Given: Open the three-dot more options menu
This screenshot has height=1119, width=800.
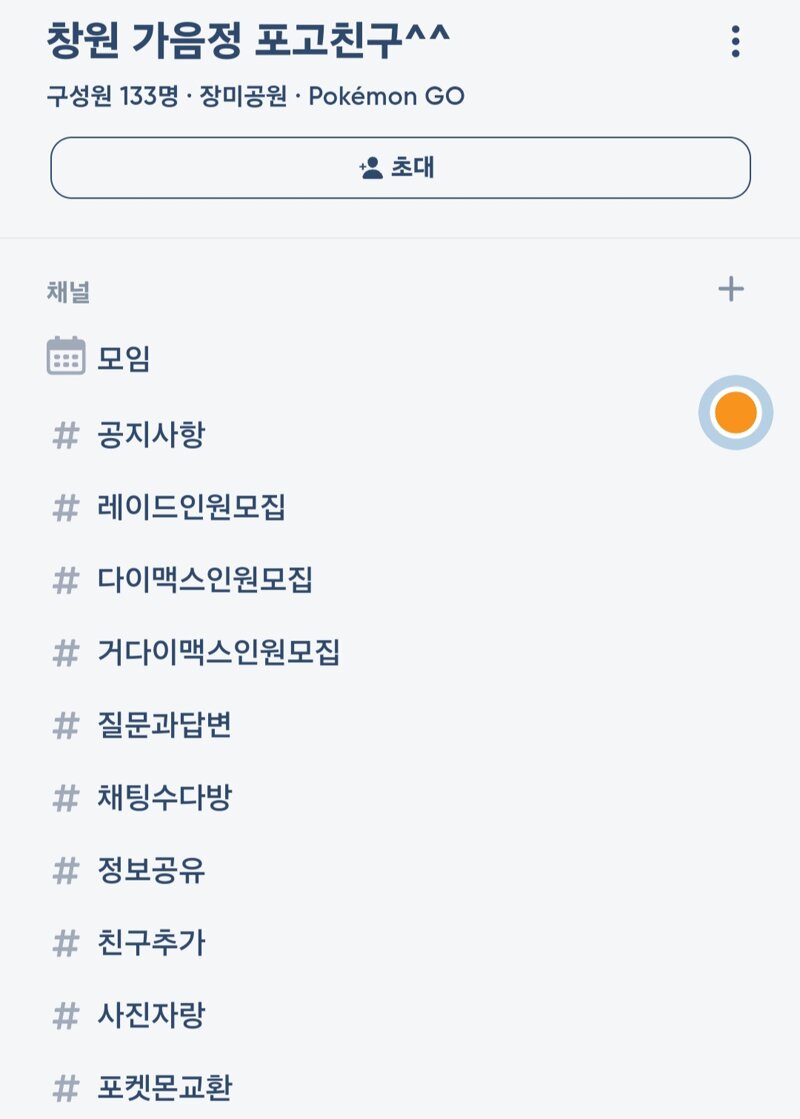Looking at the screenshot, I should (735, 41).
